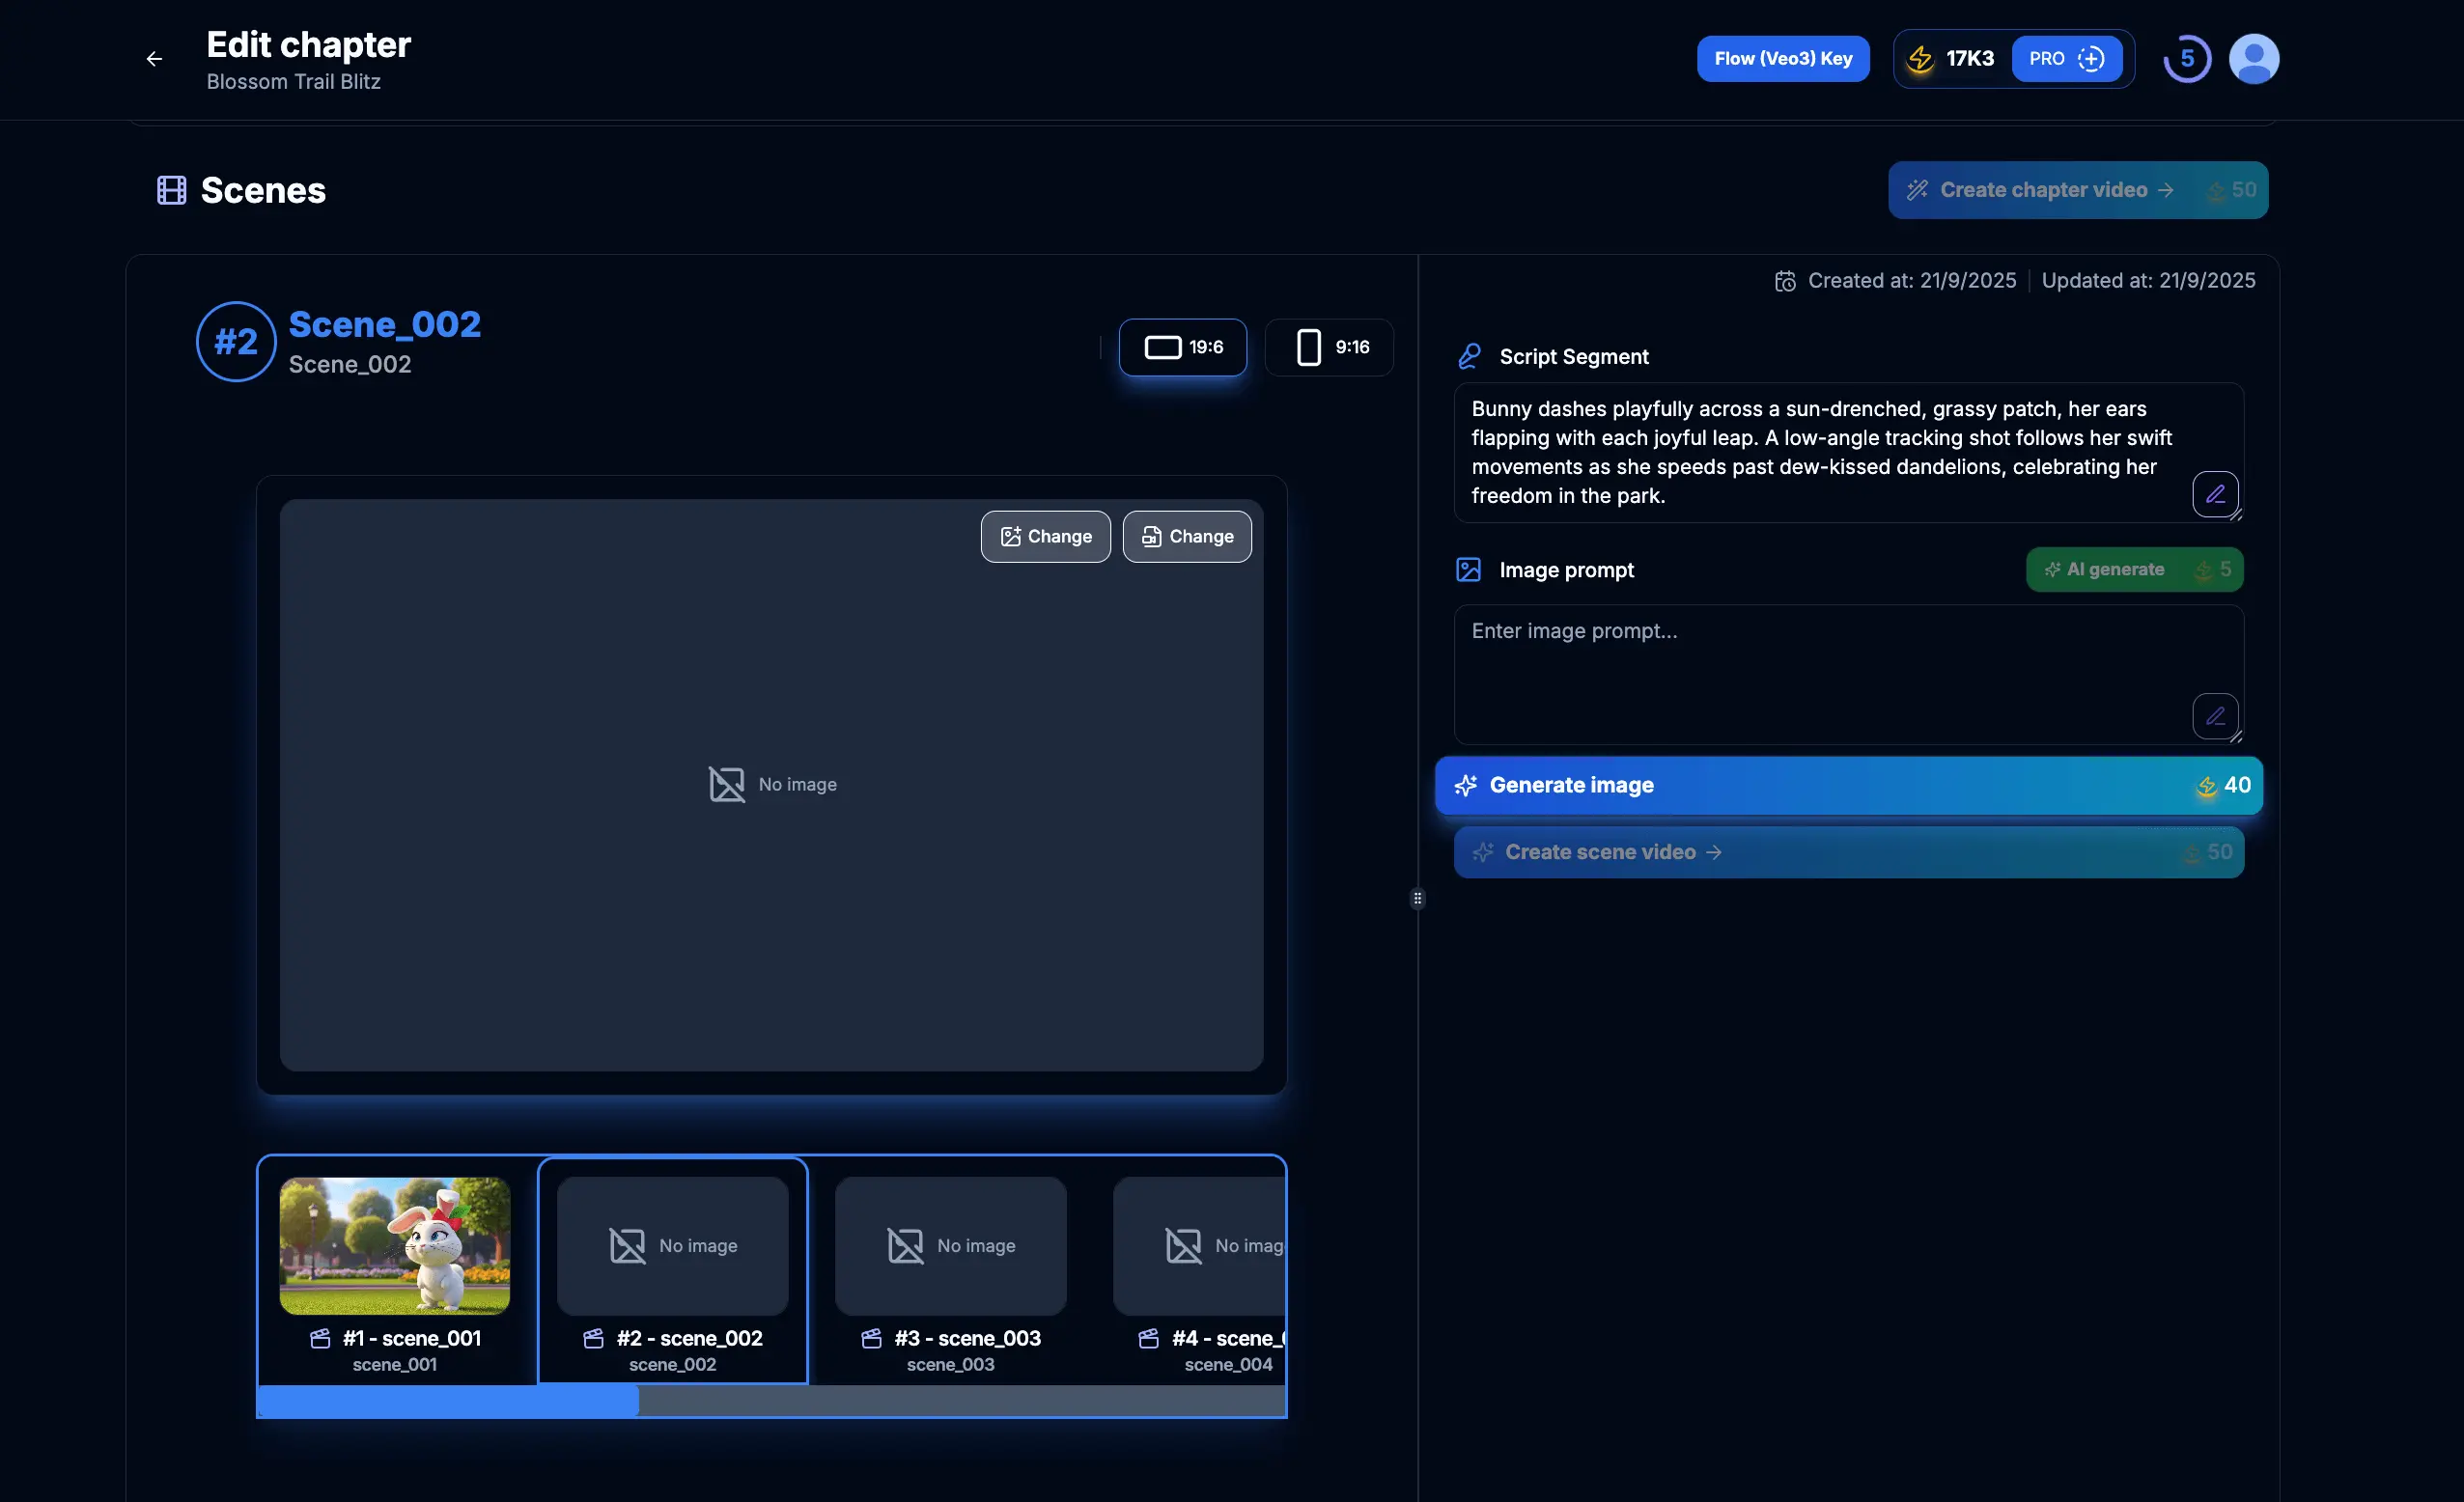2464x1502 pixels.
Task: Click Create chapter video button
Action: pyautogui.click(x=2077, y=190)
